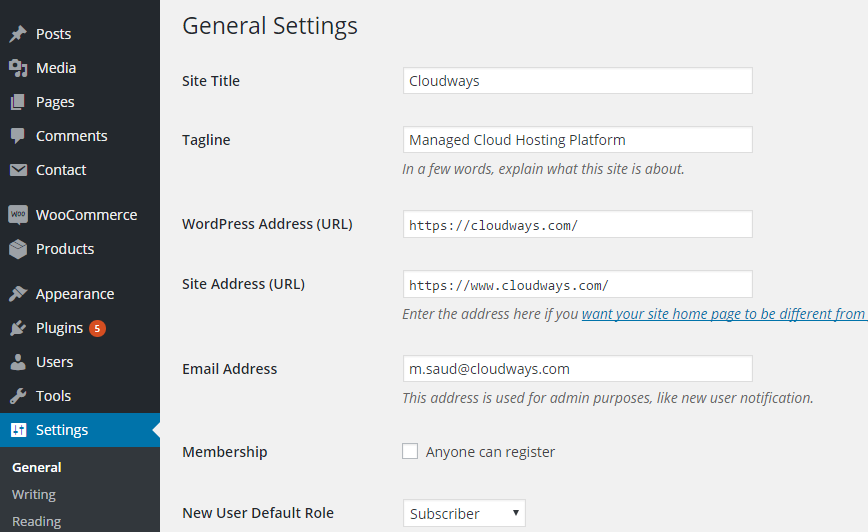Click the WooCommerce logo icon
The height and width of the screenshot is (532, 868).
18,215
